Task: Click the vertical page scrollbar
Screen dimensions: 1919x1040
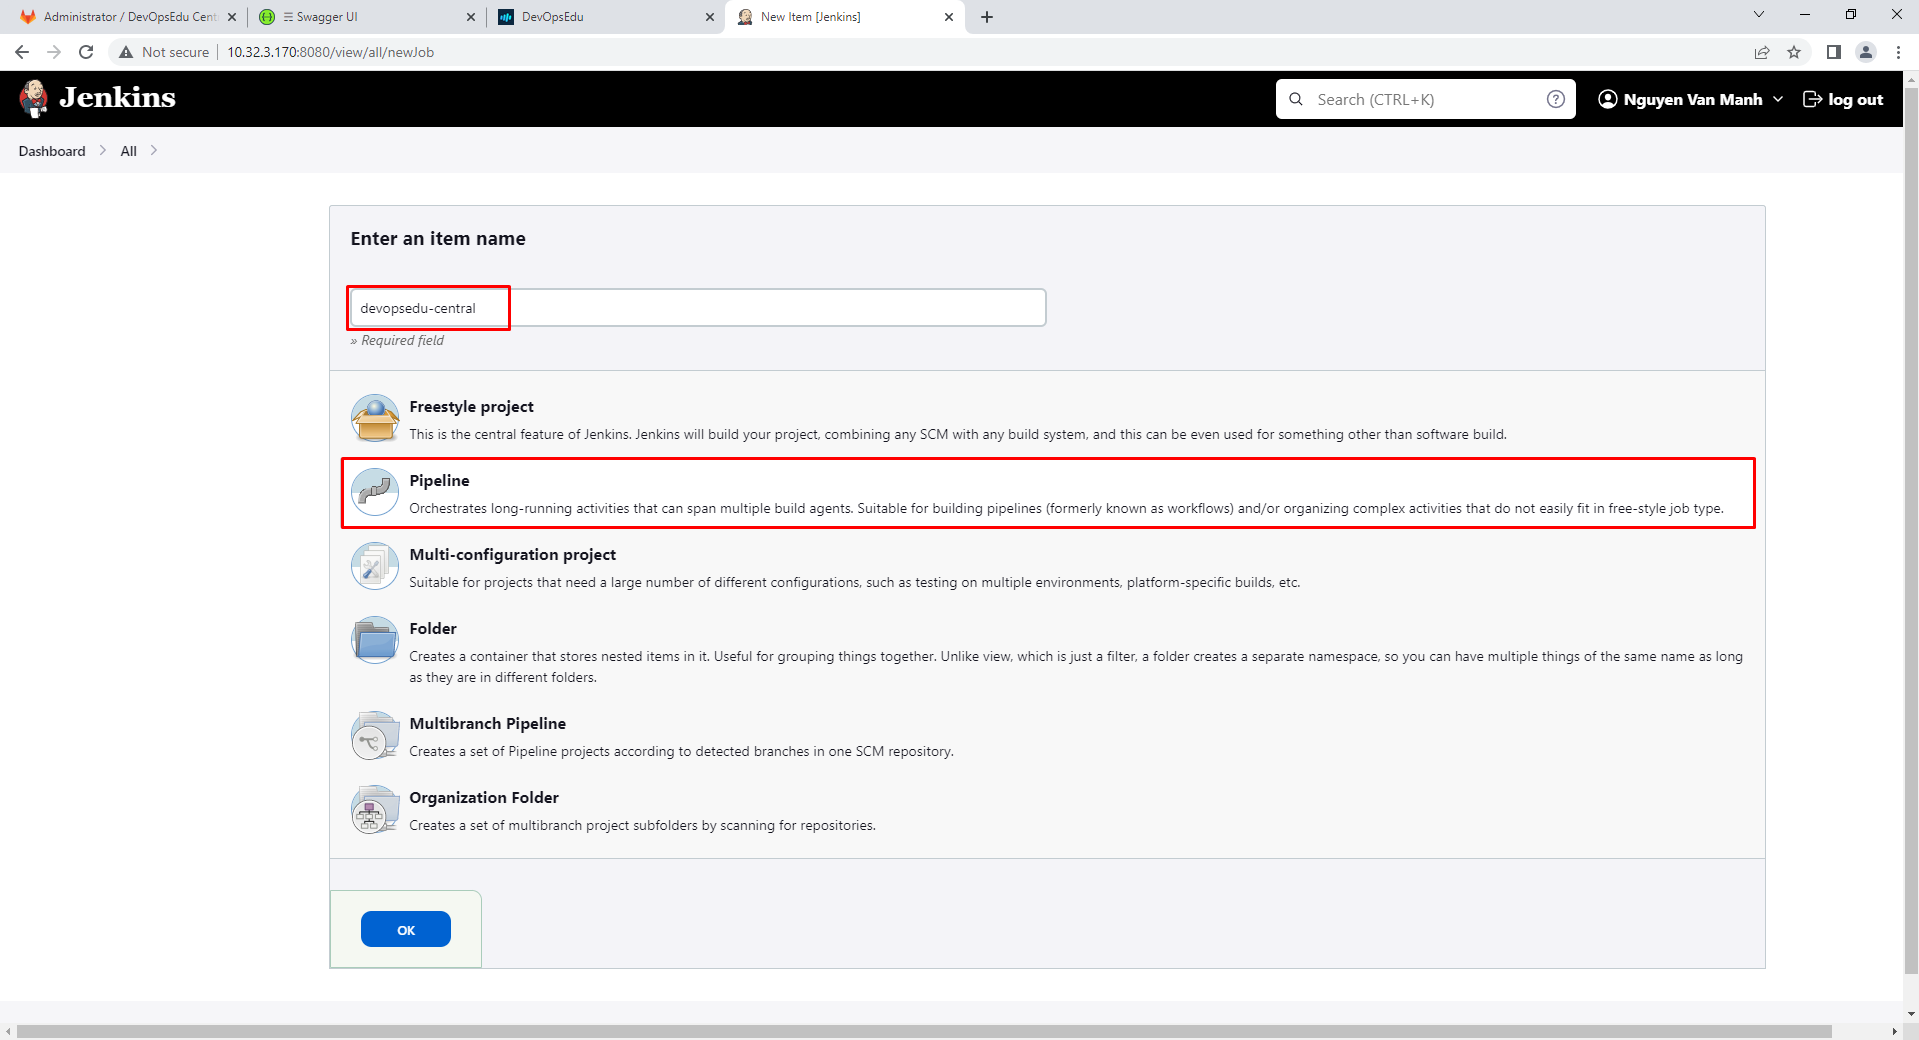Action: point(1911,530)
